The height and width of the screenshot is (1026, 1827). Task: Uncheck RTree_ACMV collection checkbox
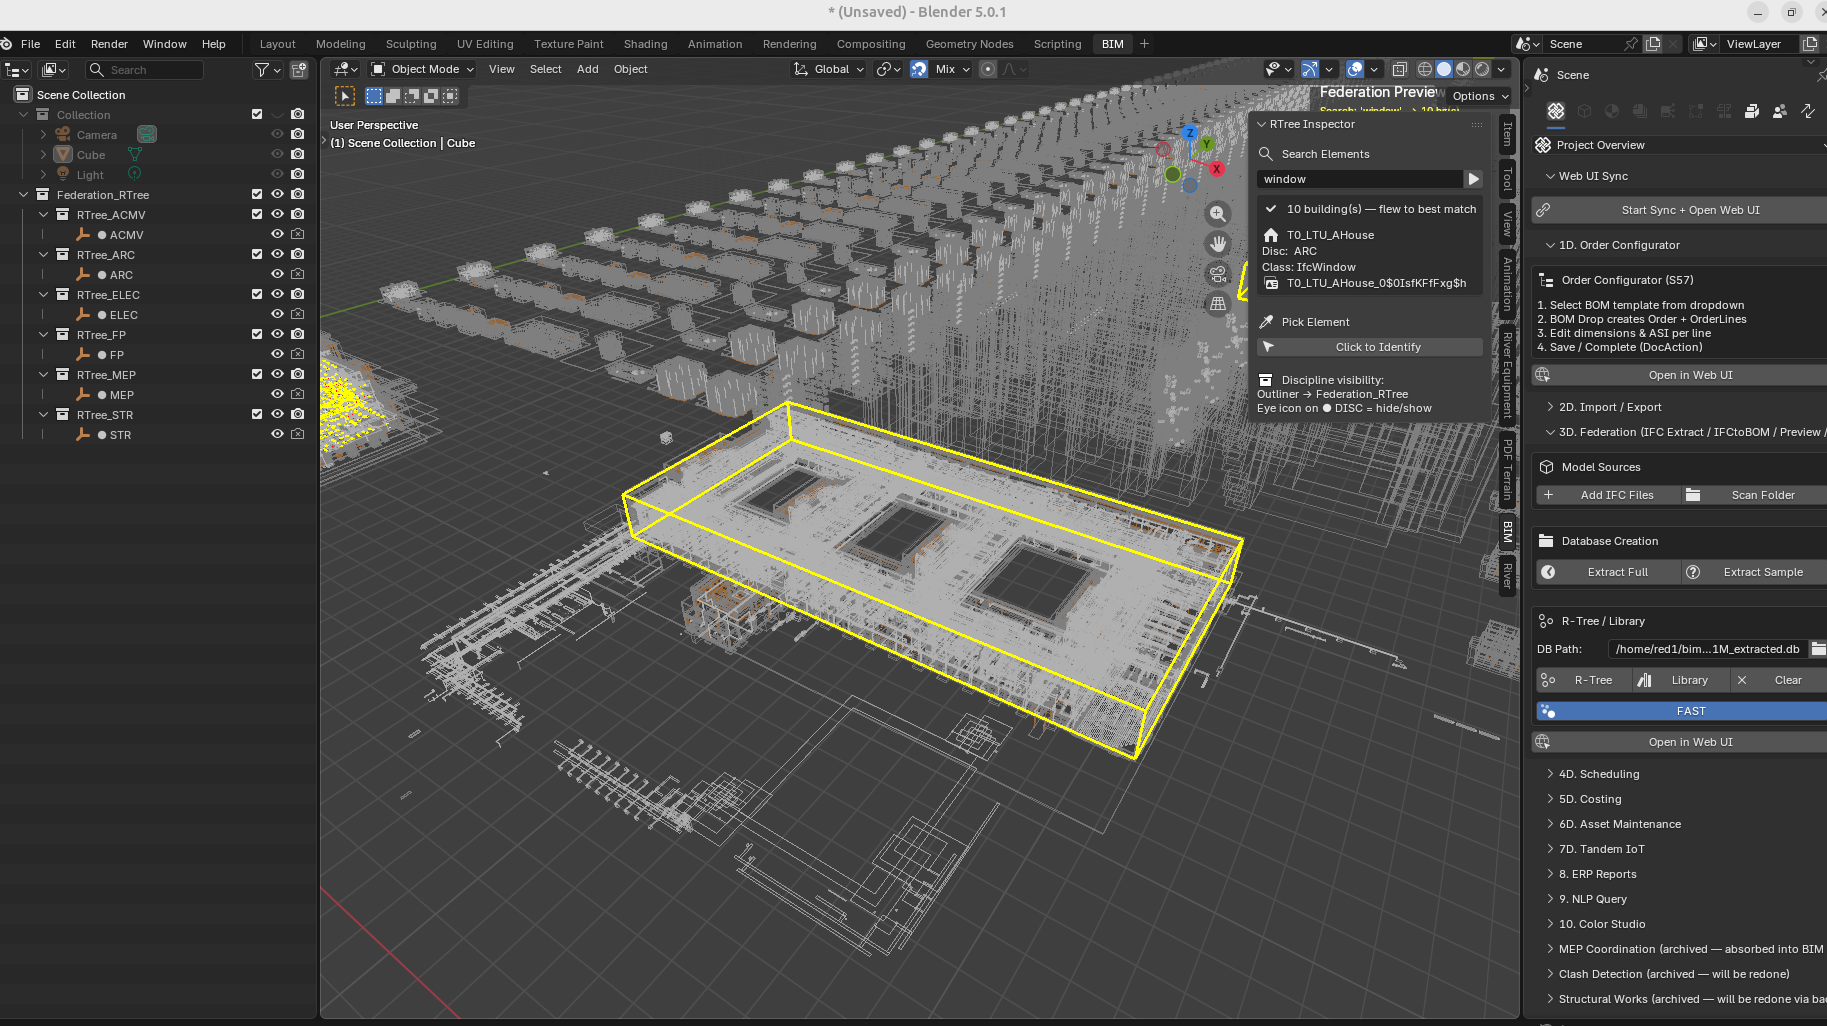[257, 214]
